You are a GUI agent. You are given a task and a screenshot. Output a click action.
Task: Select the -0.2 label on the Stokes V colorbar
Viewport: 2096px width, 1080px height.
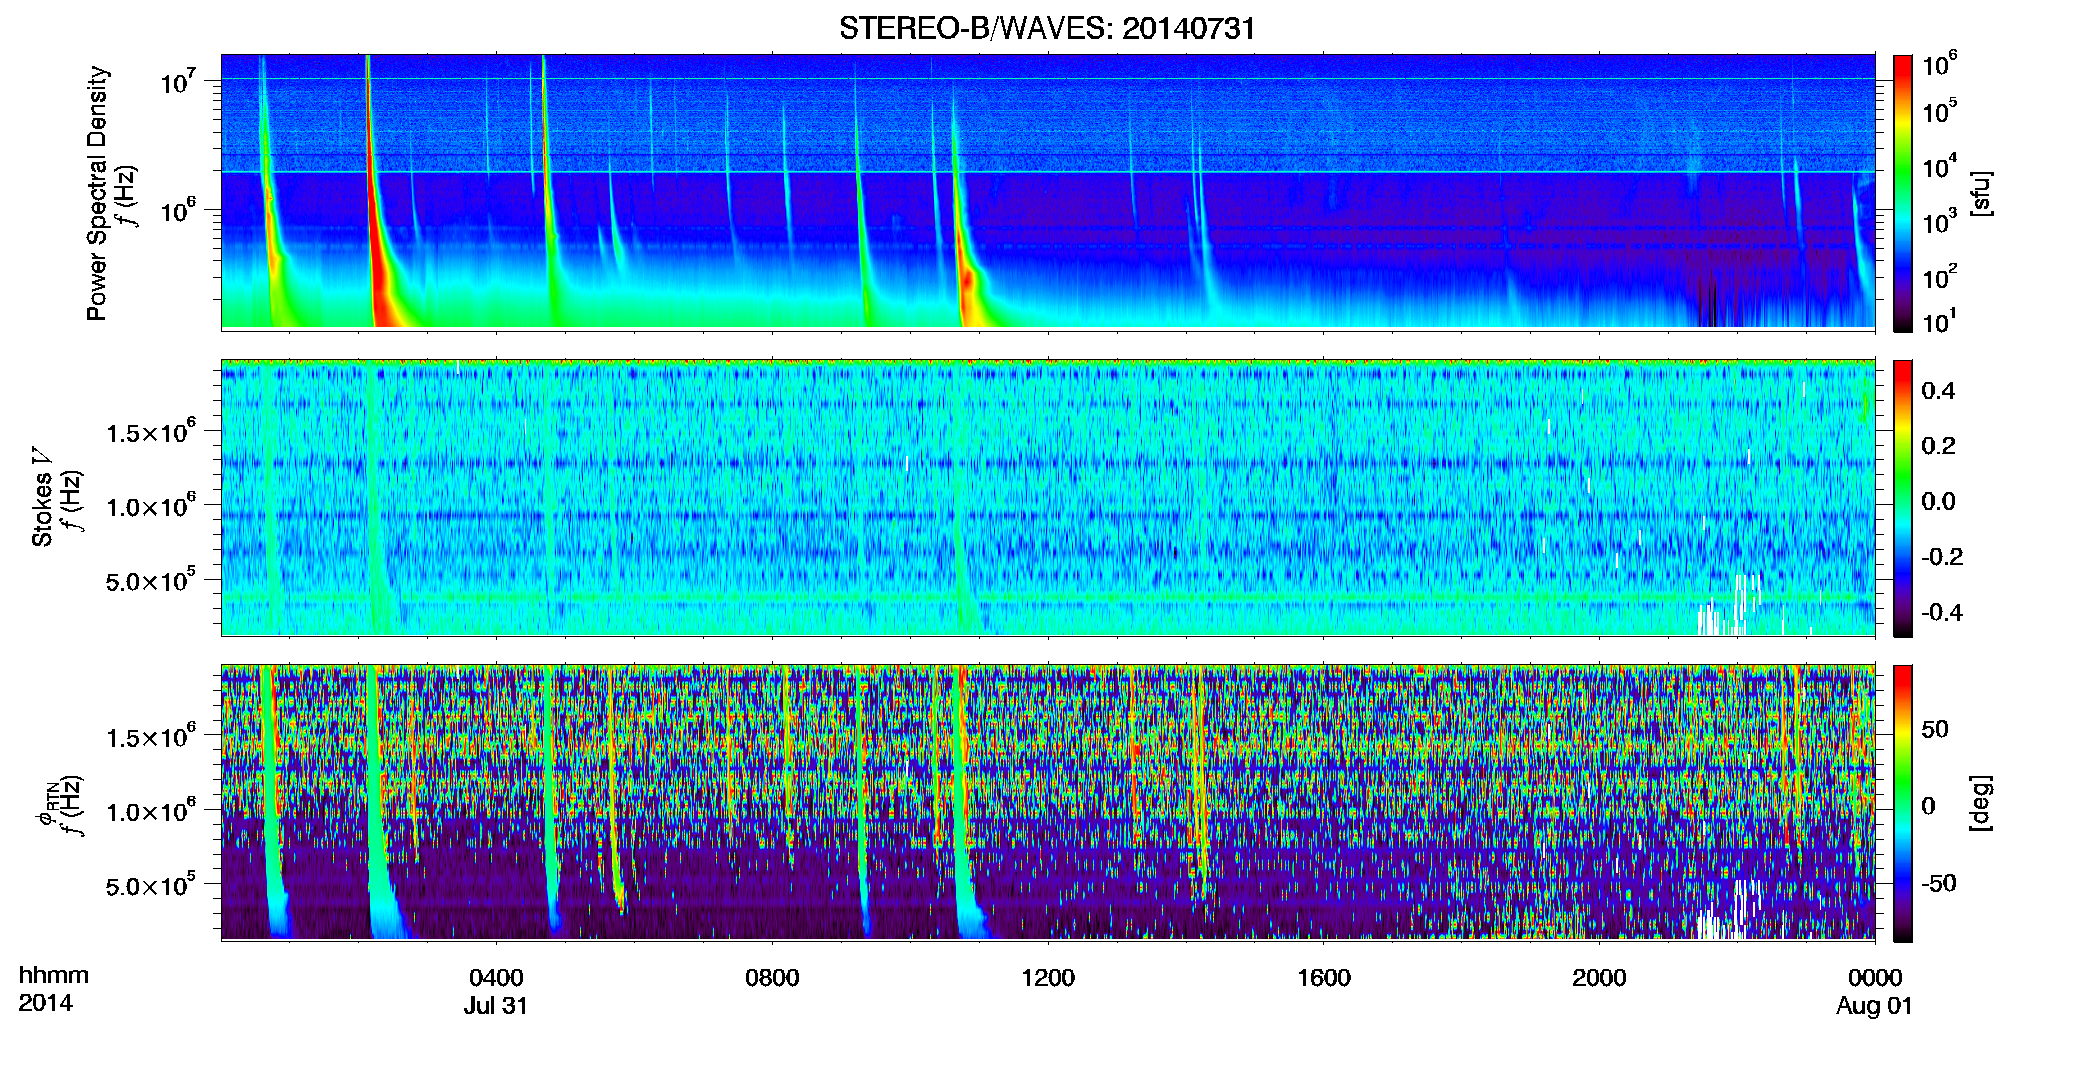1943,557
